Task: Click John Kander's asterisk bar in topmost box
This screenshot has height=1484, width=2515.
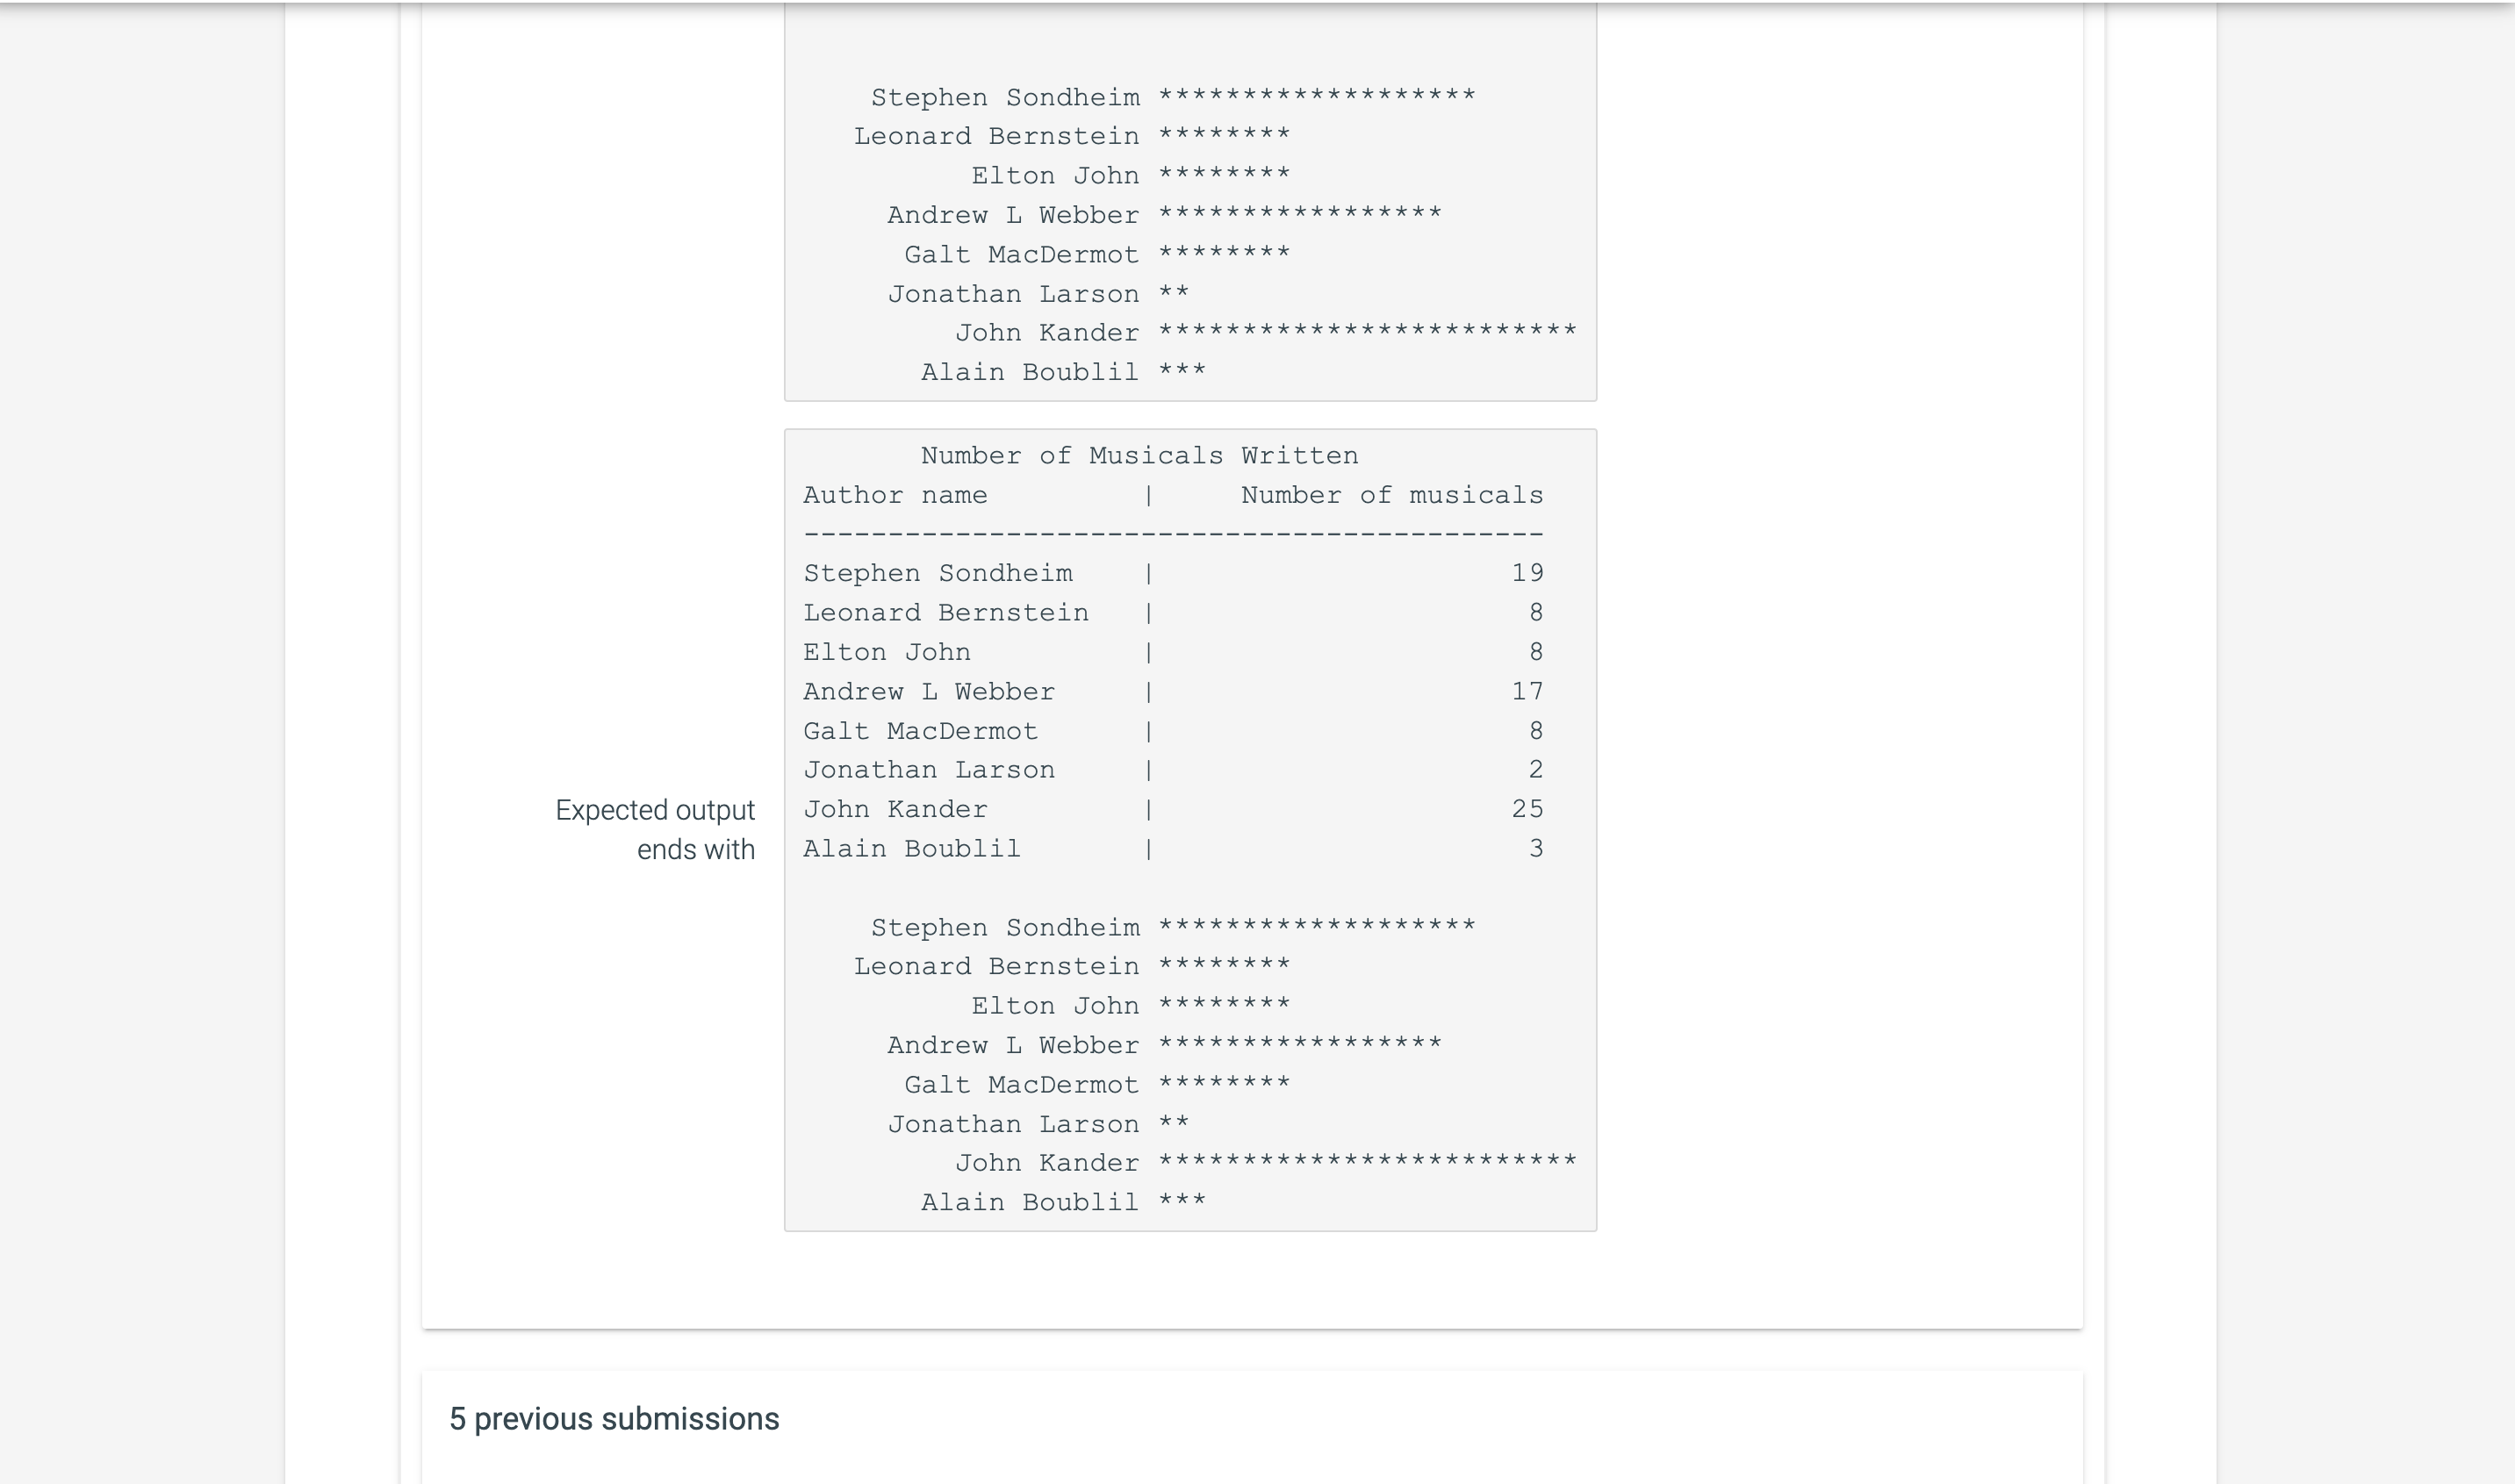Action: [x=1366, y=331]
